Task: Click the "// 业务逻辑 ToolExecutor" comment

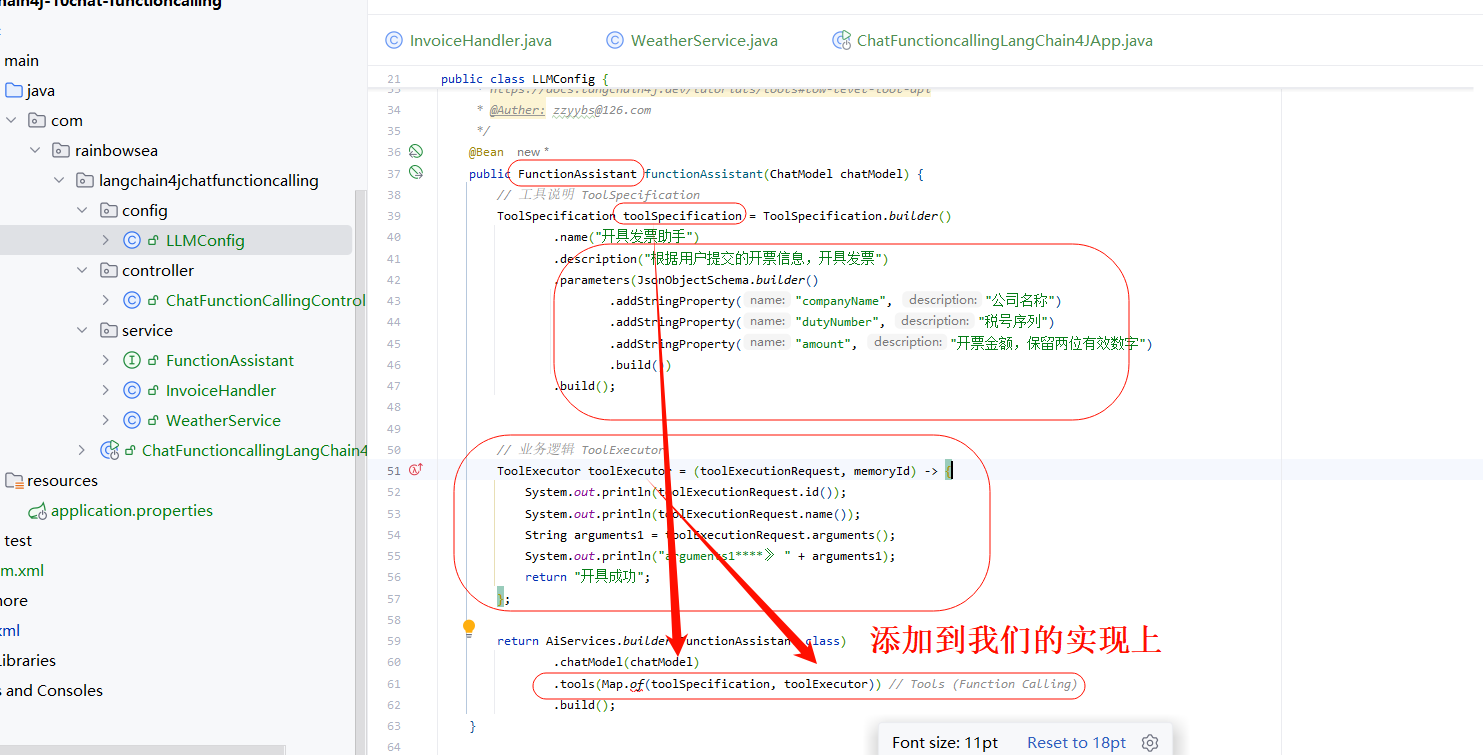Action: (580, 450)
